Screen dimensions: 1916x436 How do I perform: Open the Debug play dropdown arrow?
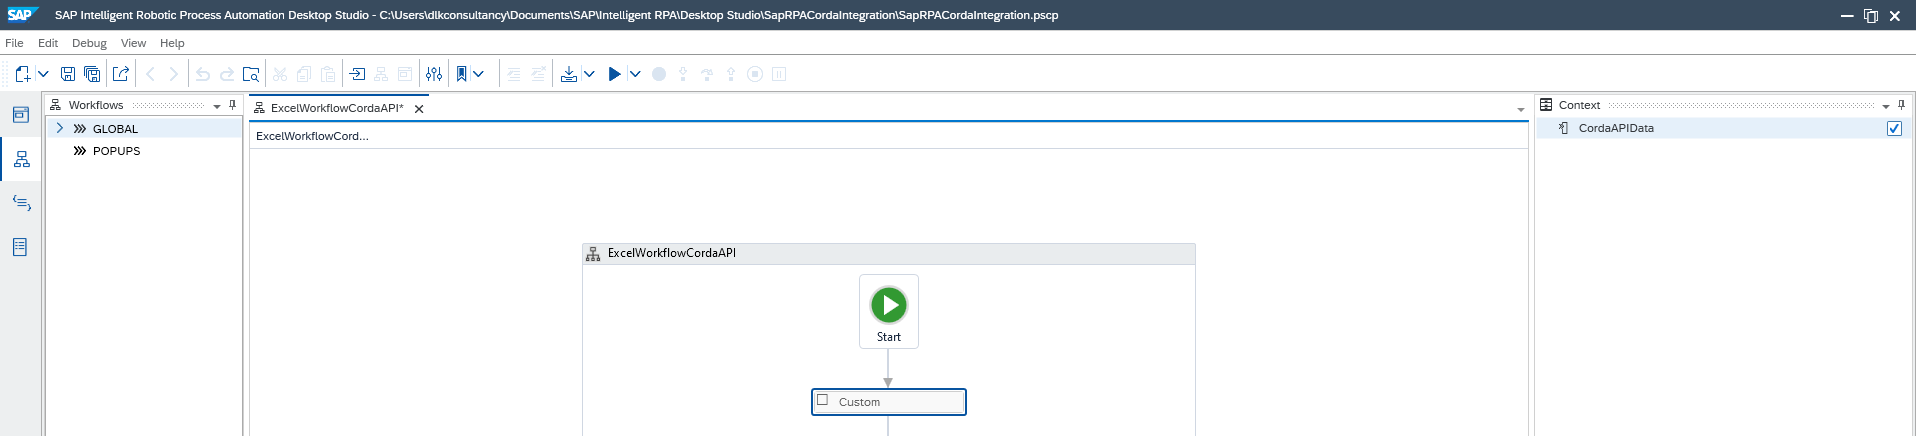635,74
